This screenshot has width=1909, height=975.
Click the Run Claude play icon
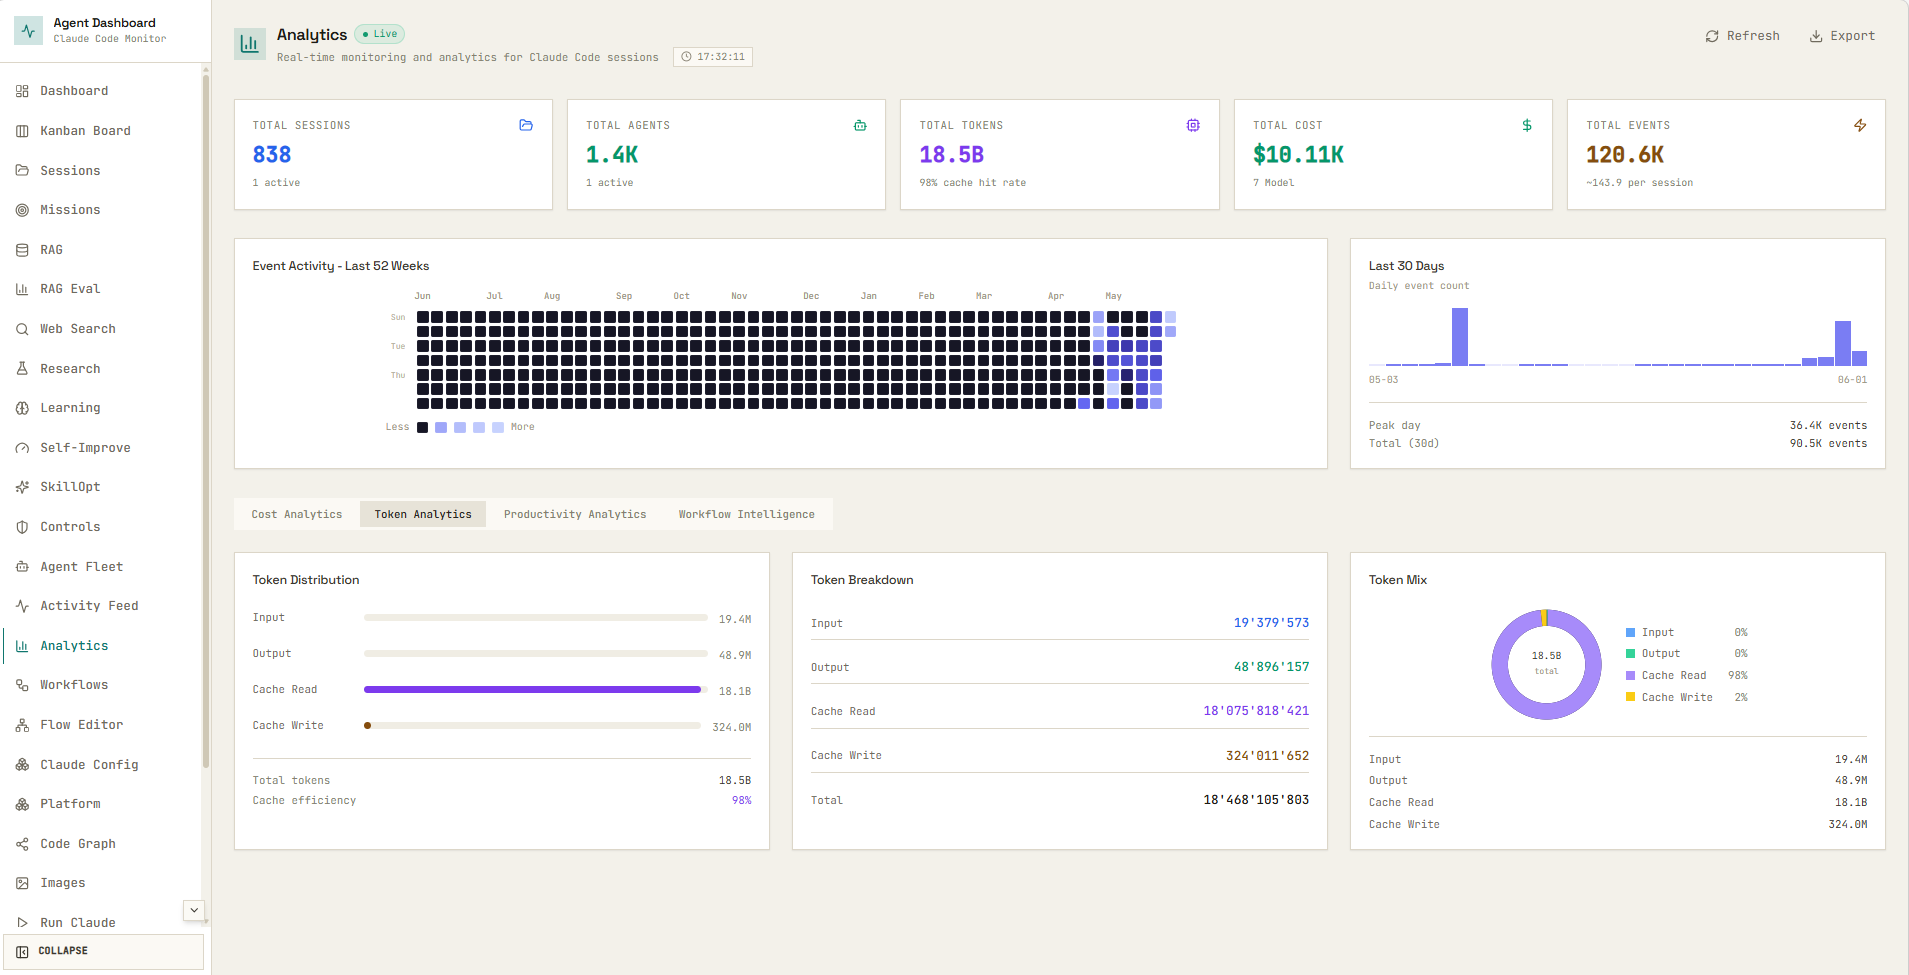[x=22, y=923]
